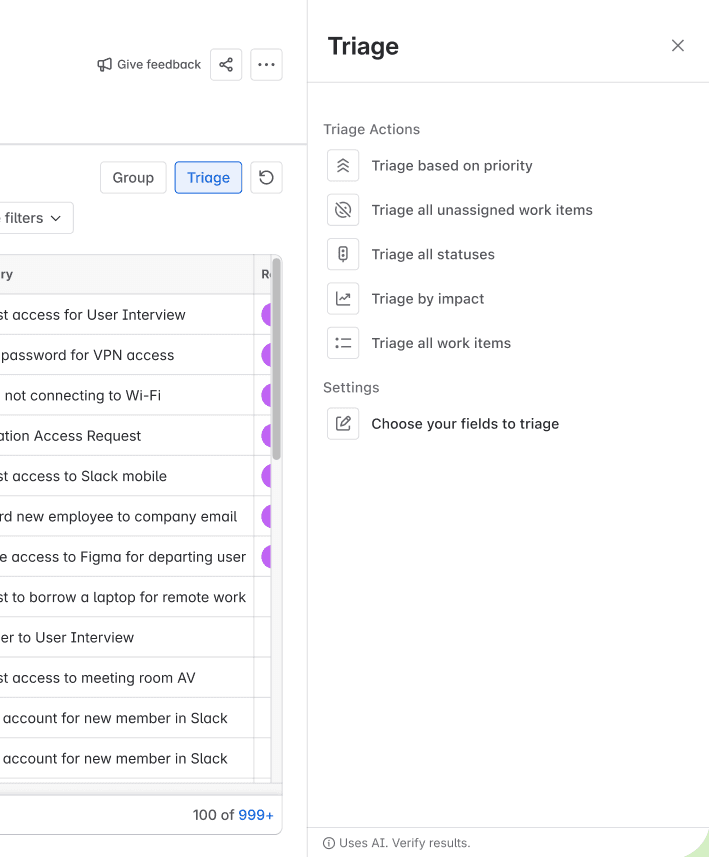The image size is (709, 857).
Task: Click the Group button
Action: pos(133,178)
